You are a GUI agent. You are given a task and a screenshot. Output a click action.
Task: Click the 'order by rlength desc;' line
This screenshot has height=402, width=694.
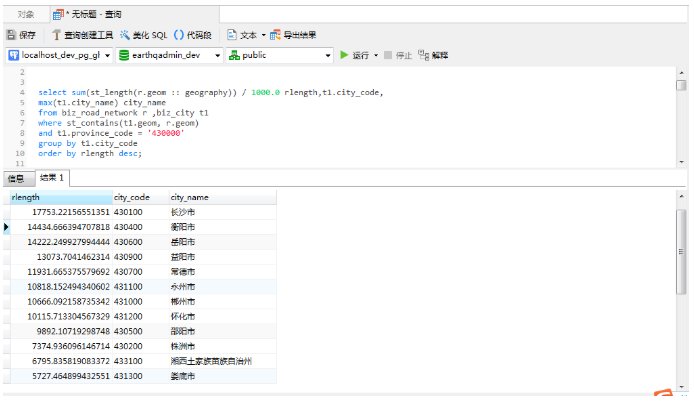pos(90,154)
